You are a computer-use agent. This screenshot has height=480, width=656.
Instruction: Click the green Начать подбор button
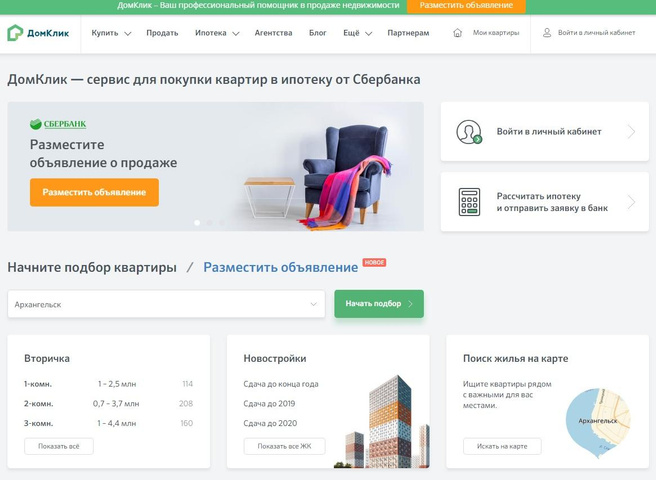point(379,304)
